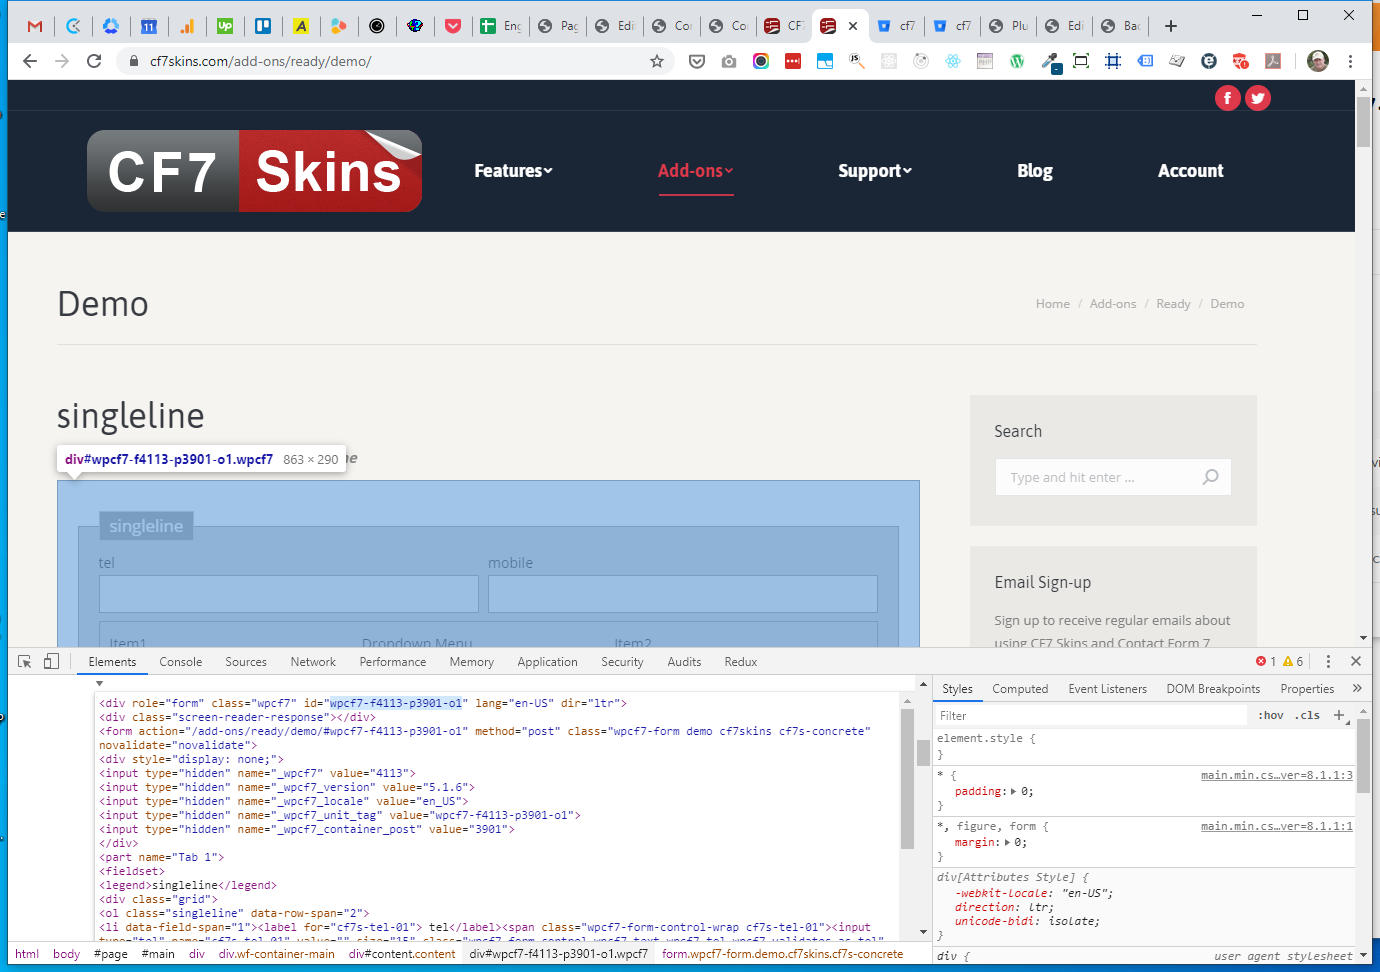Reload the page
The image size is (1380, 972).
(x=94, y=61)
